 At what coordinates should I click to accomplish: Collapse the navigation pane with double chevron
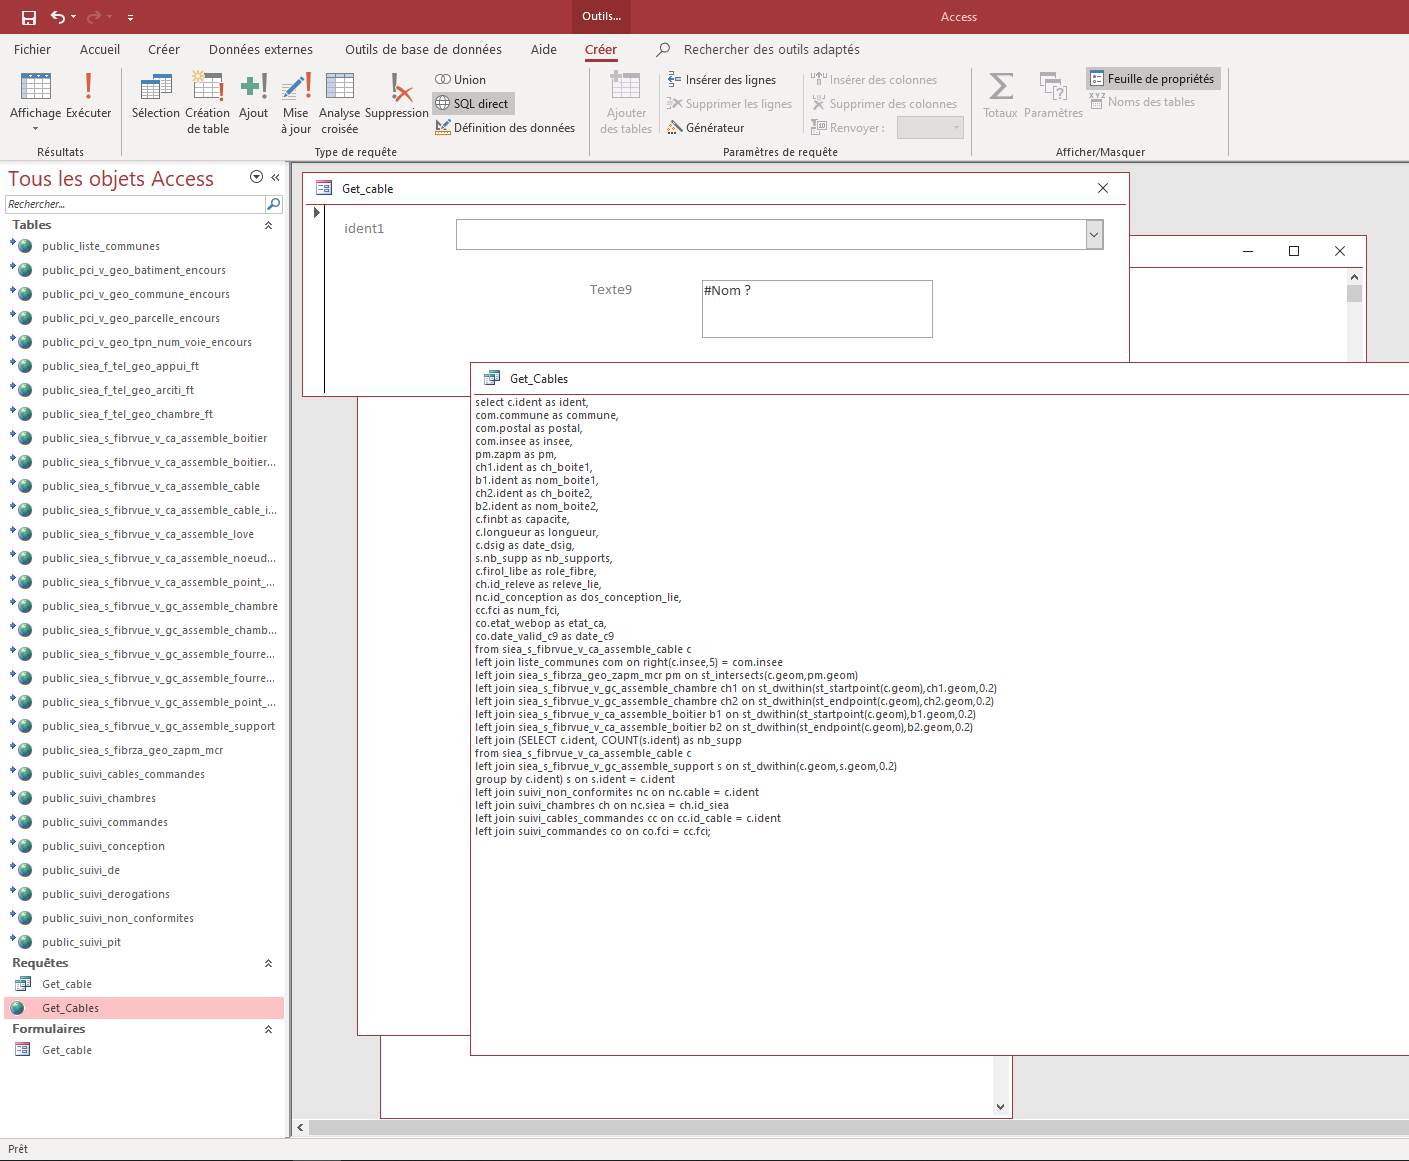(275, 177)
